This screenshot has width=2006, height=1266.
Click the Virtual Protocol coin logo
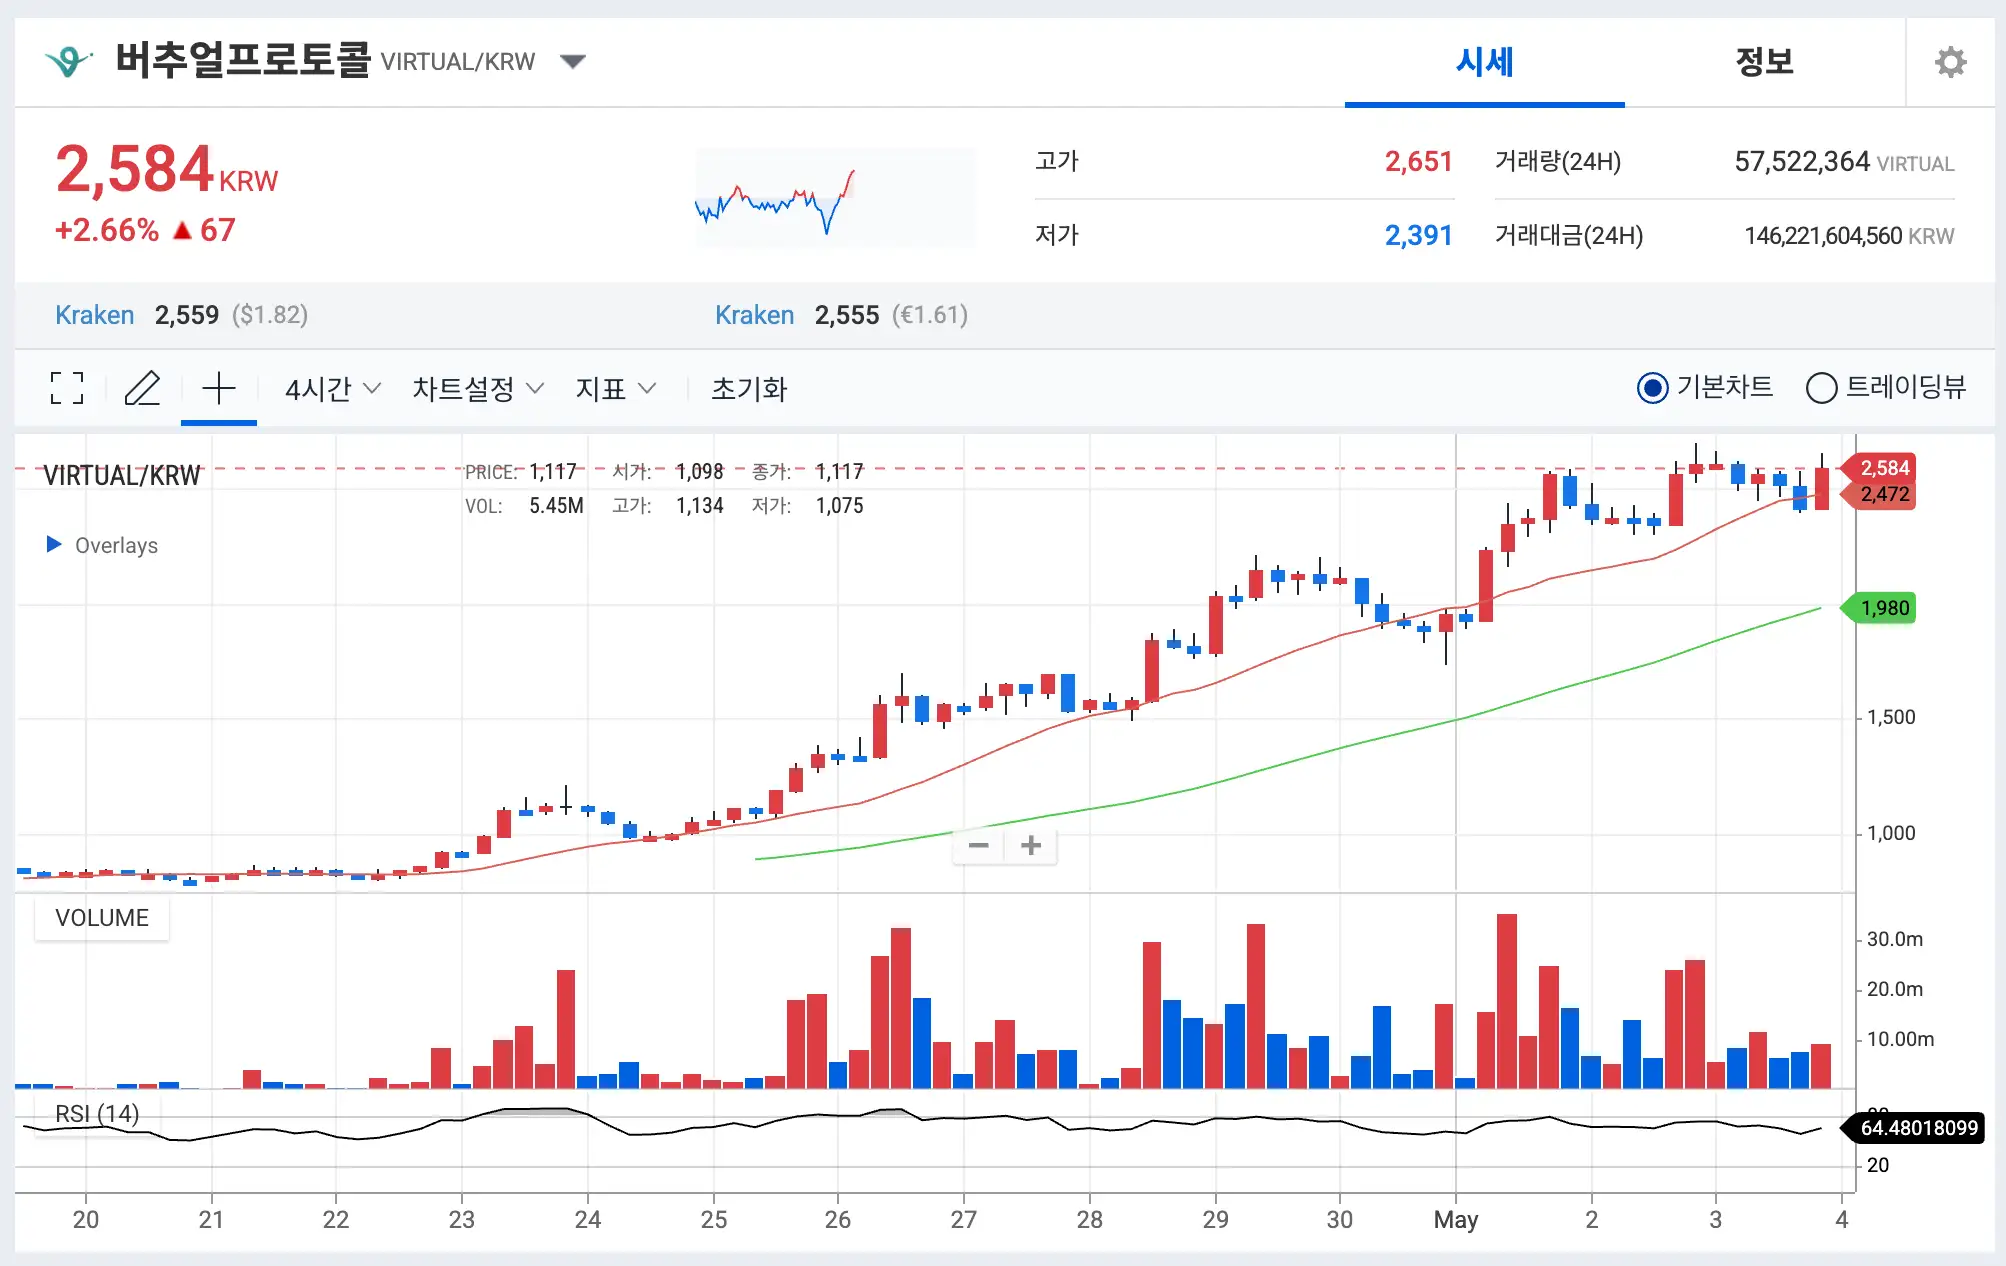pyautogui.click(x=68, y=62)
